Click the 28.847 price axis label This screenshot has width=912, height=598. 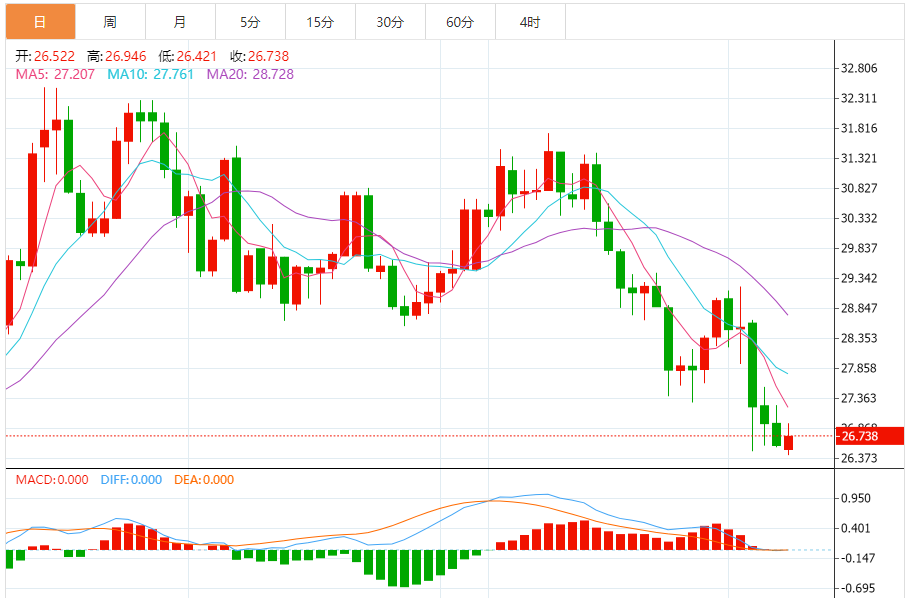click(859, 308)
